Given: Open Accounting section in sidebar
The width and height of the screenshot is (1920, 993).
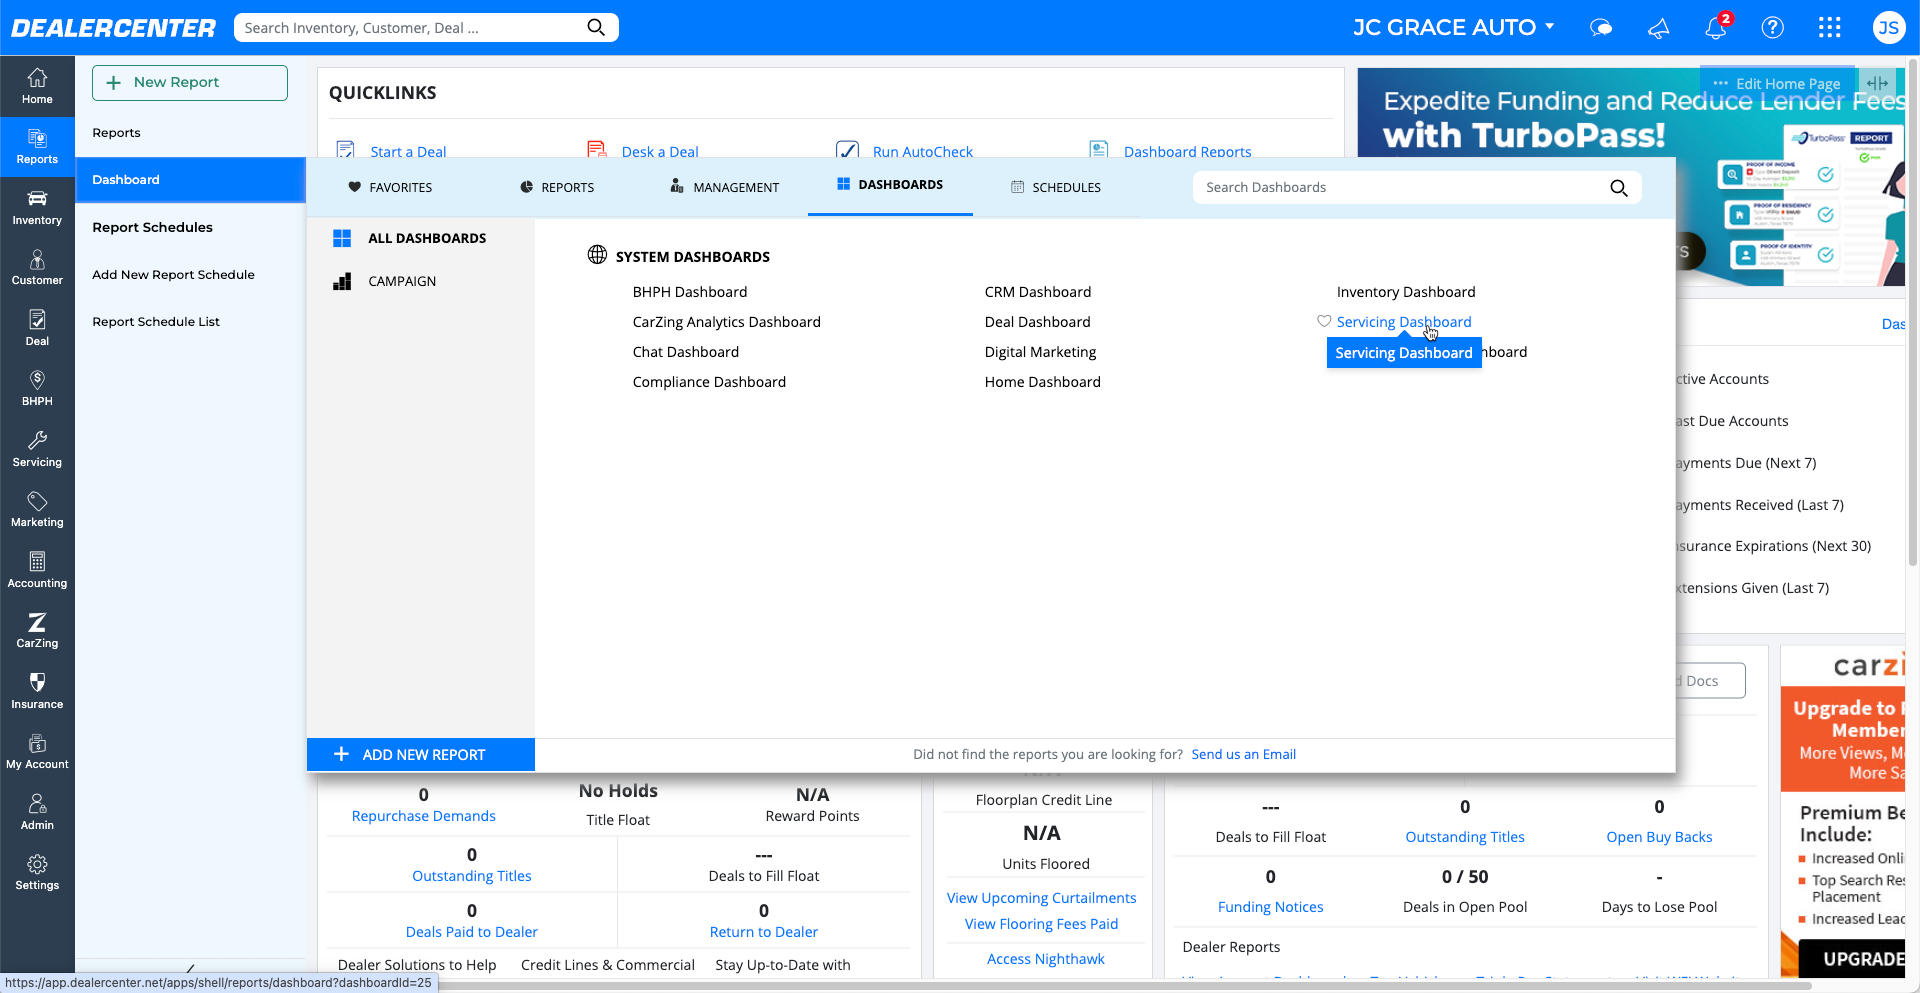Looking at the screenshot, I should tap(37, 570).
